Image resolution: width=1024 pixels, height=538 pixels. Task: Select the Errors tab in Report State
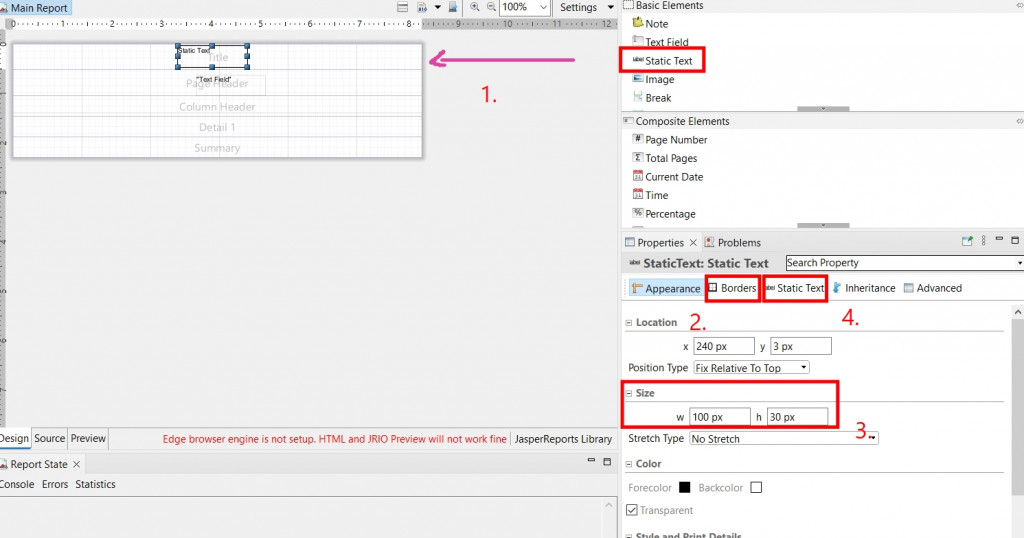(x=55, y=484)
